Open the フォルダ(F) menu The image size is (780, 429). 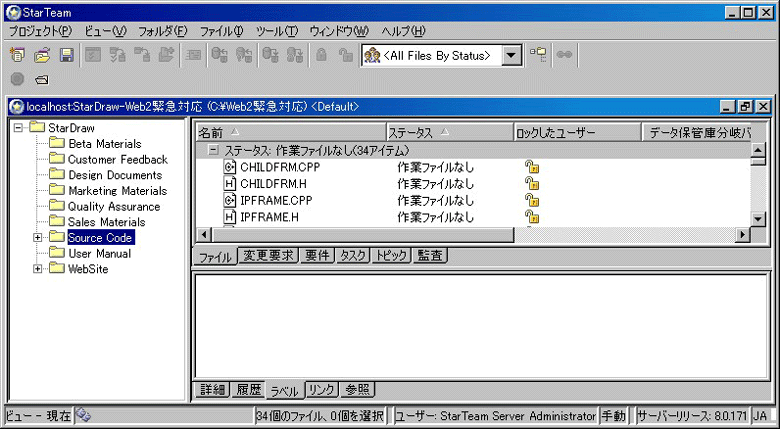163,31
